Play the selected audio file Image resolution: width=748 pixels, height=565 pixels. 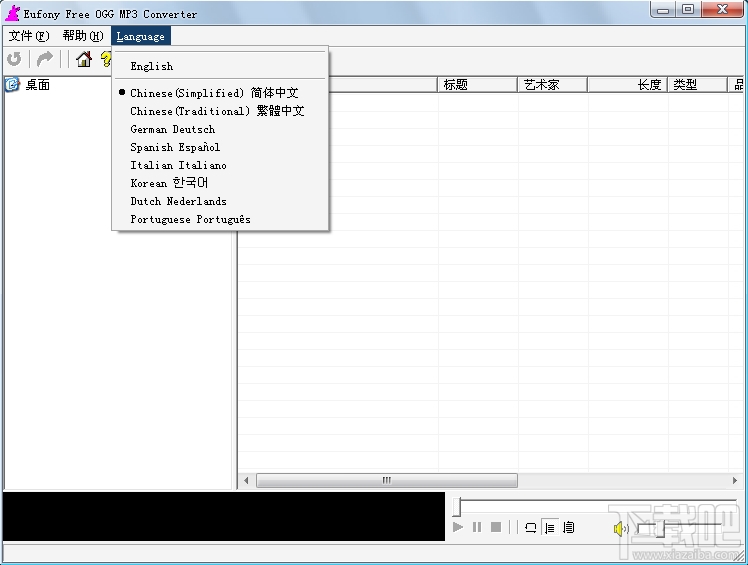coord(458,527)
